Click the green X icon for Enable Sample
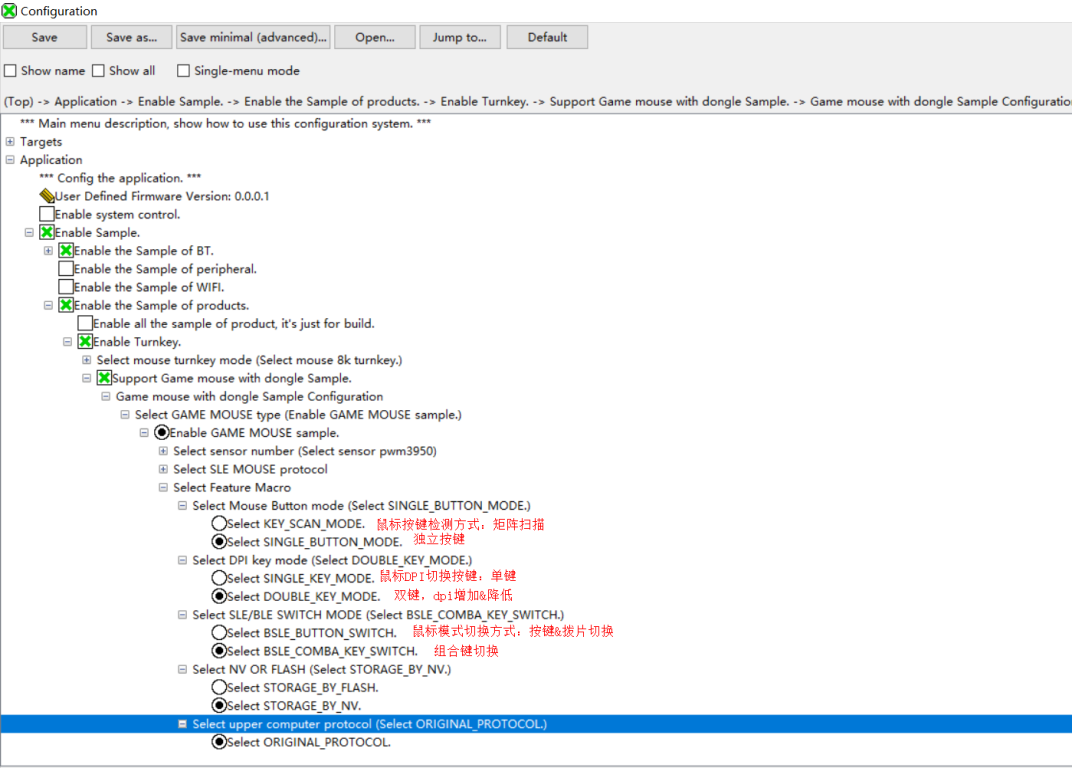Image resolution: width=1072 pixels, height=768 pixels. pos(47,232)
